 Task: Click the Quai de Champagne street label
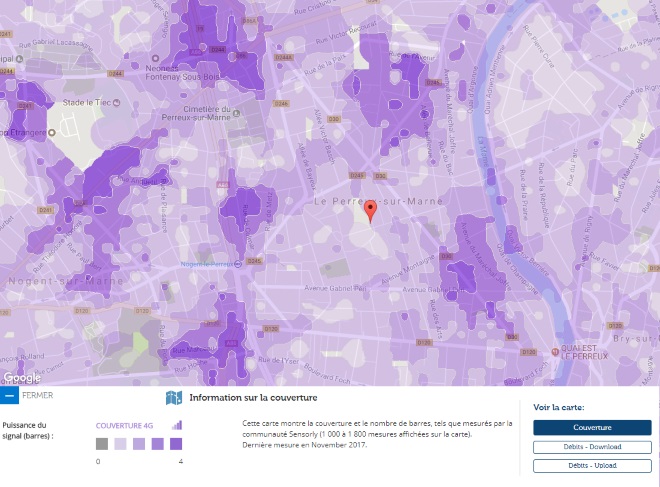[517, 269]
